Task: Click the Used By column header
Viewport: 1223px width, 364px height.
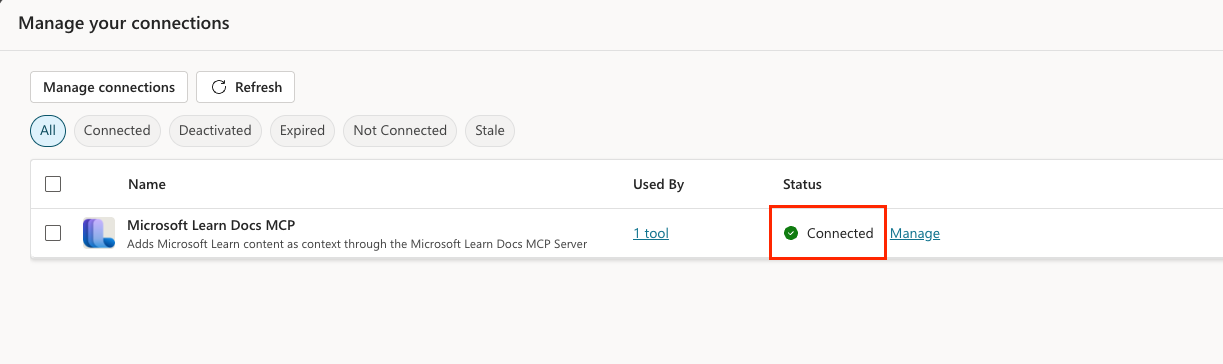Action: (x=658, y=184)
